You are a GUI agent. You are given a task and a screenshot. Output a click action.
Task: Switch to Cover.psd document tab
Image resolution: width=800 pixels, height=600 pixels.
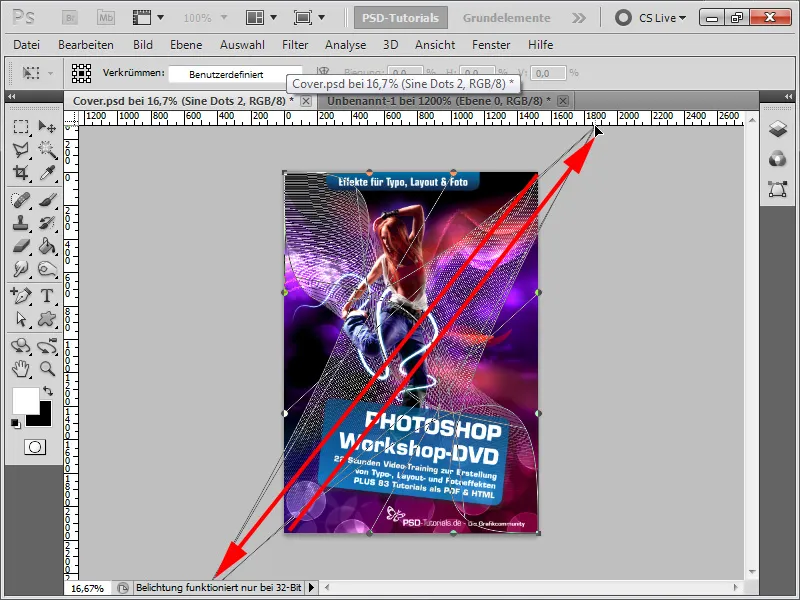coord(183,101)
